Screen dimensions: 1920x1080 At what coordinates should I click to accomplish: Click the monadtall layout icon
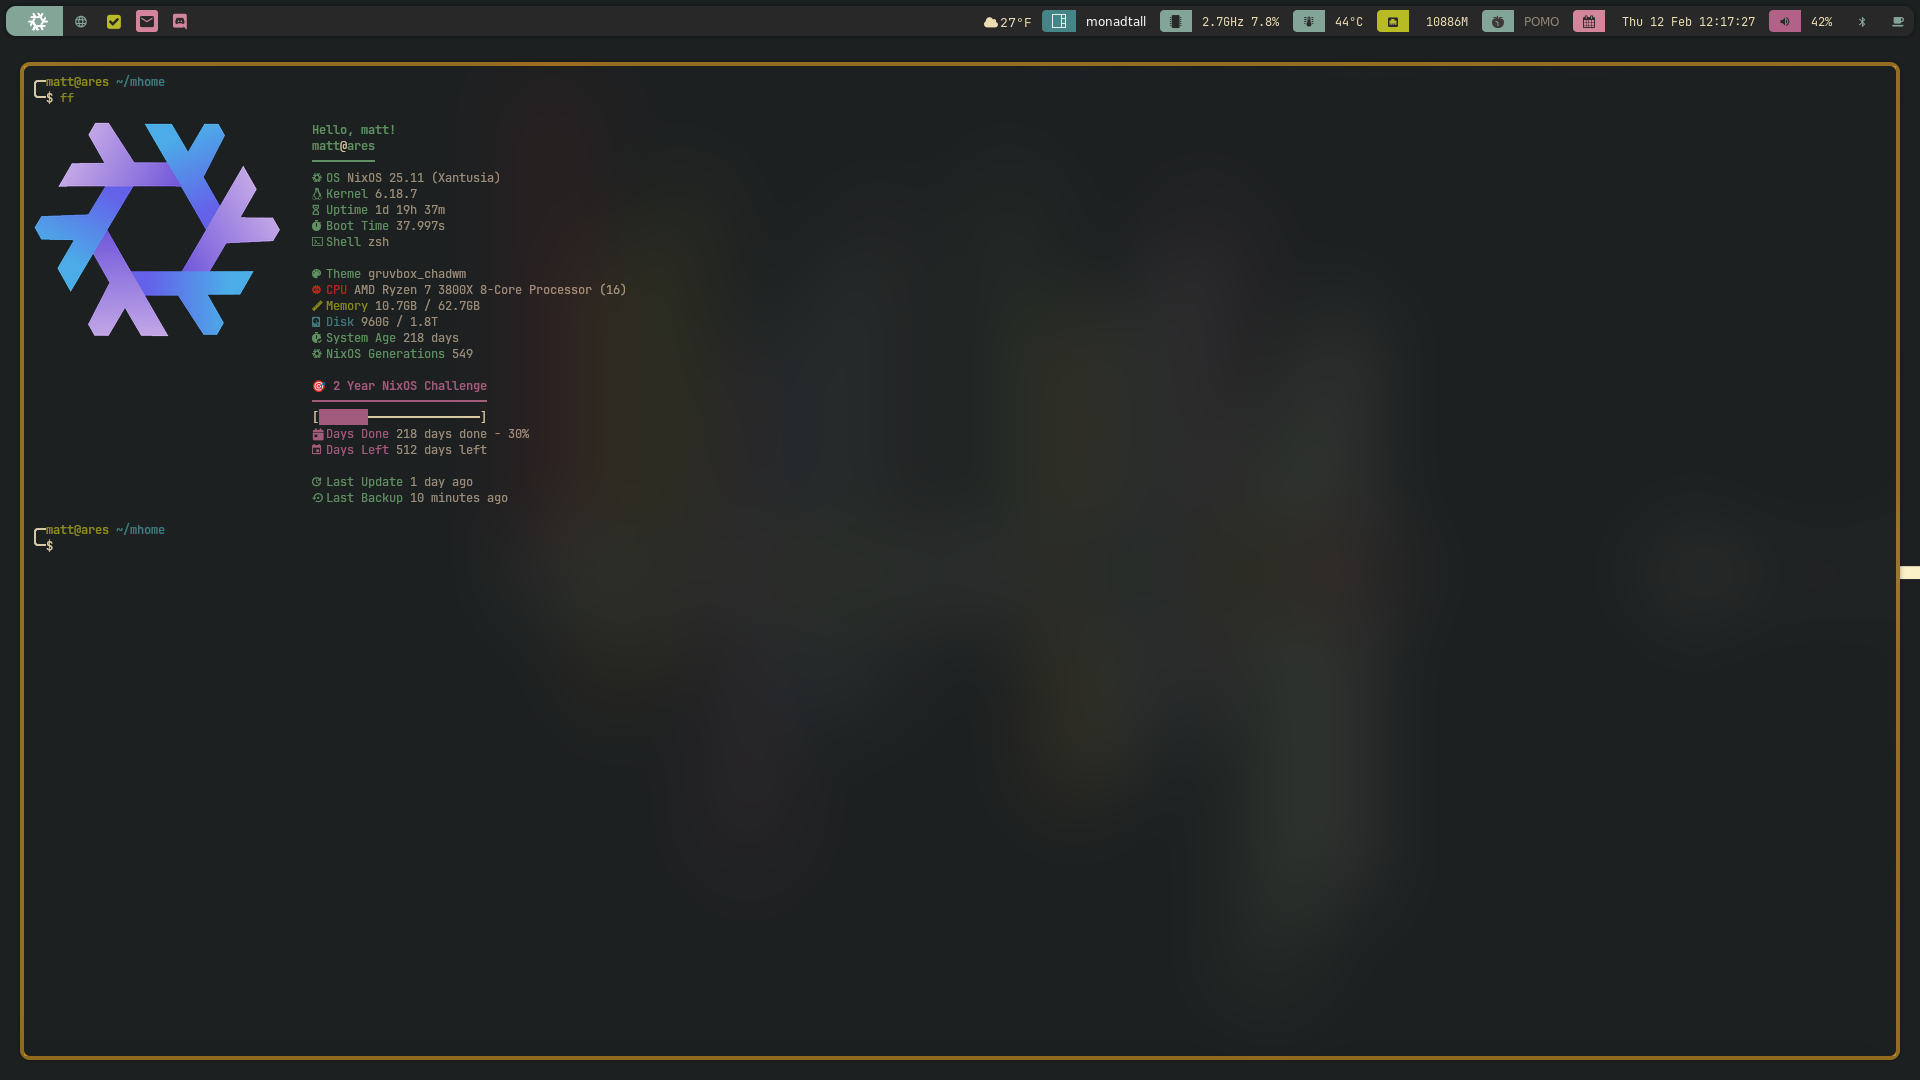pyautogui.click(x=1058, y=21)
